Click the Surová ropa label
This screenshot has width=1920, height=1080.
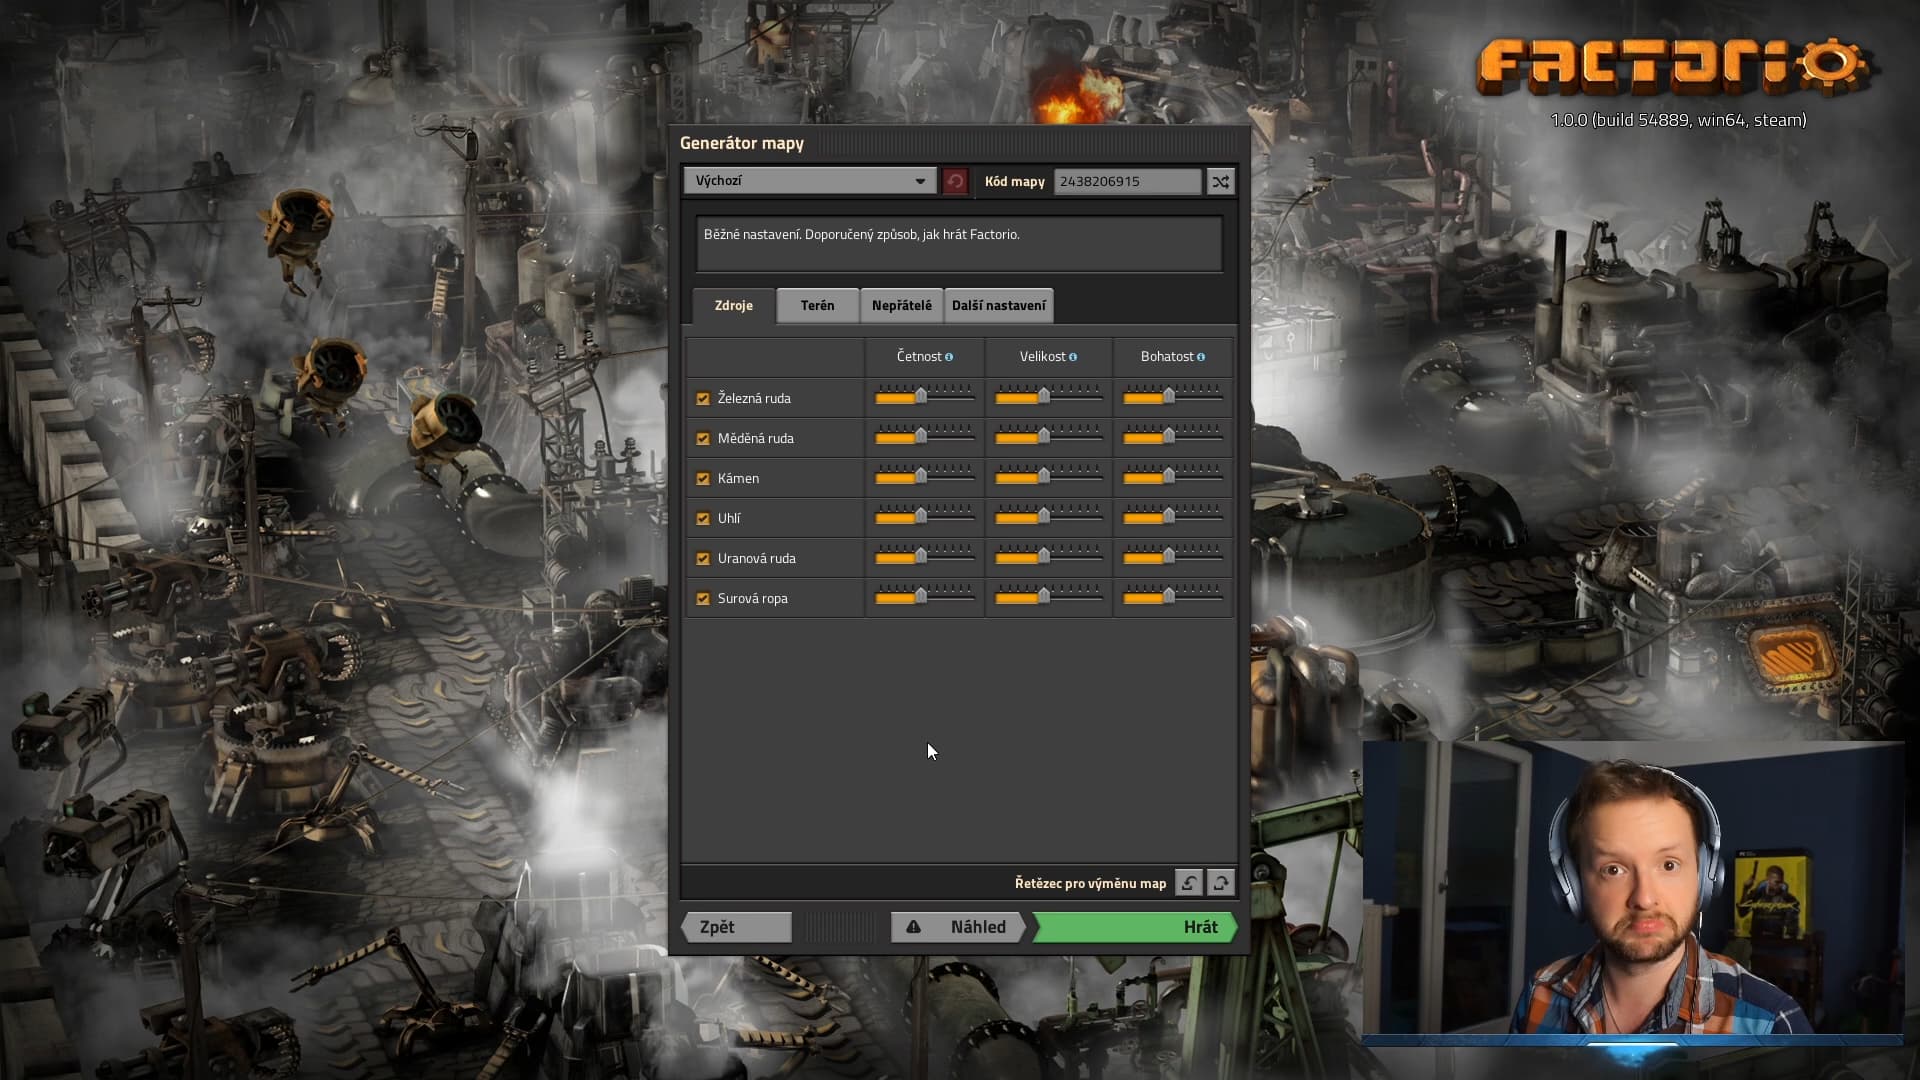[x=752, y=598]
